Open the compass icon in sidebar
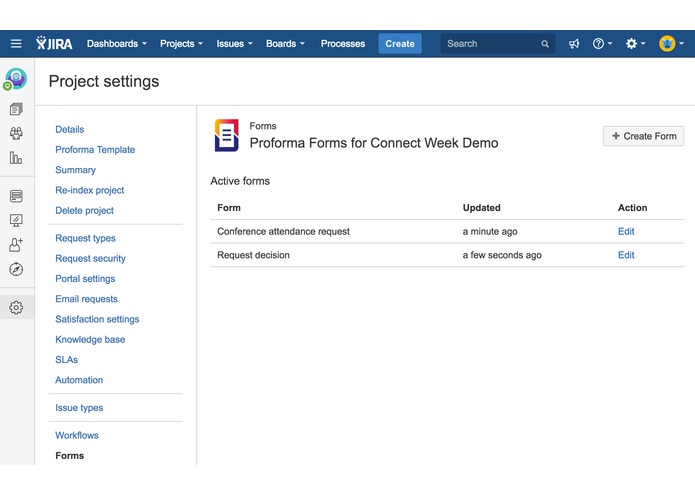The width and height of the screenshot is (695, 494). 16,269
